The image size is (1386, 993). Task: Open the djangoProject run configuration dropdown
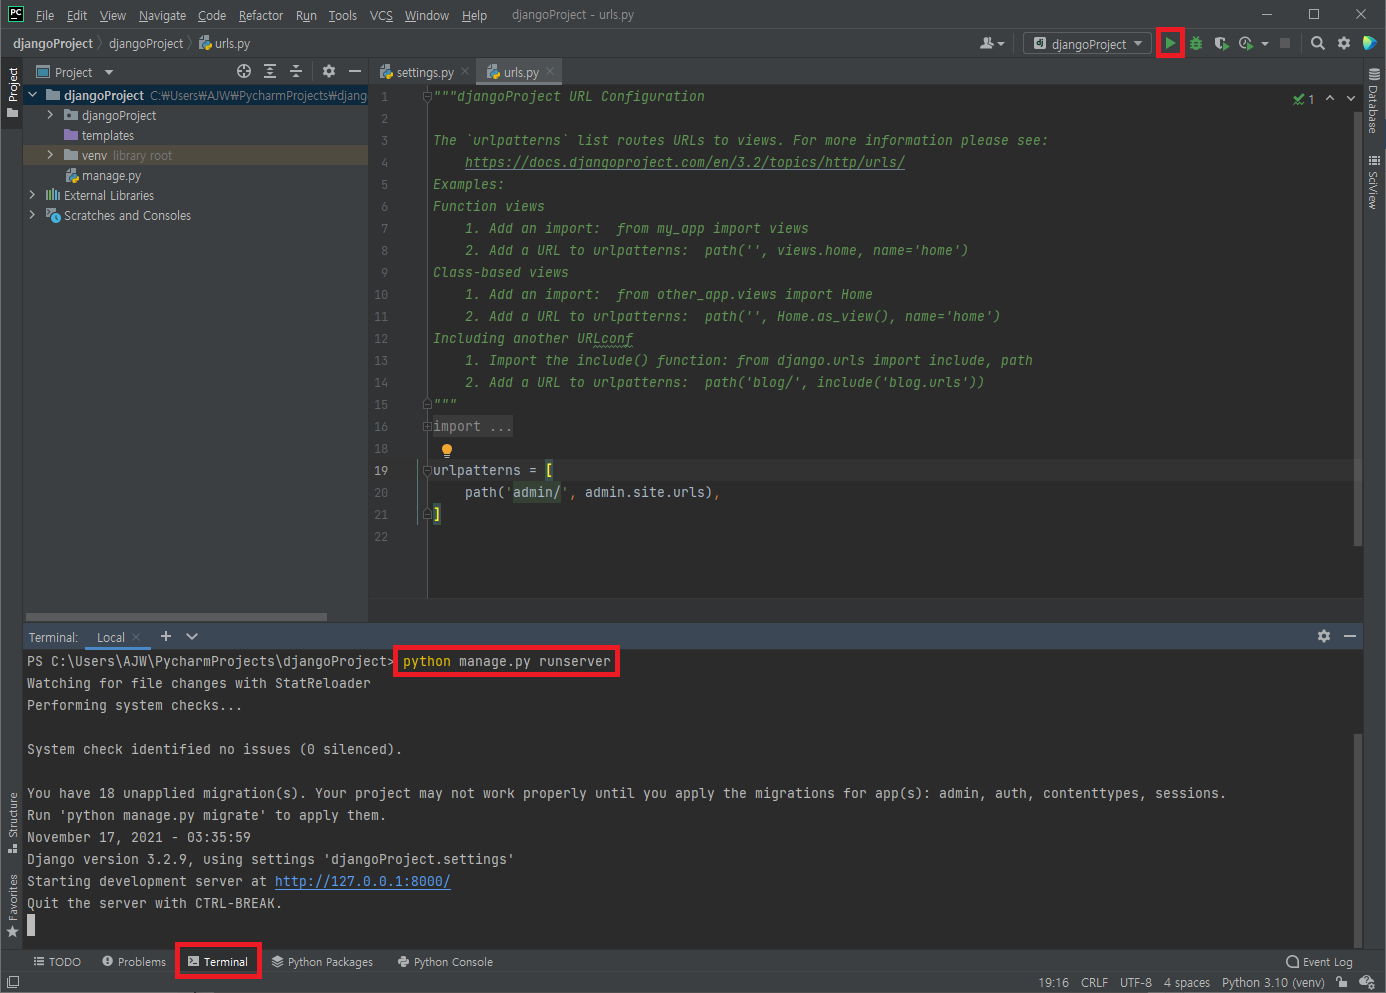click(1088, 43)
